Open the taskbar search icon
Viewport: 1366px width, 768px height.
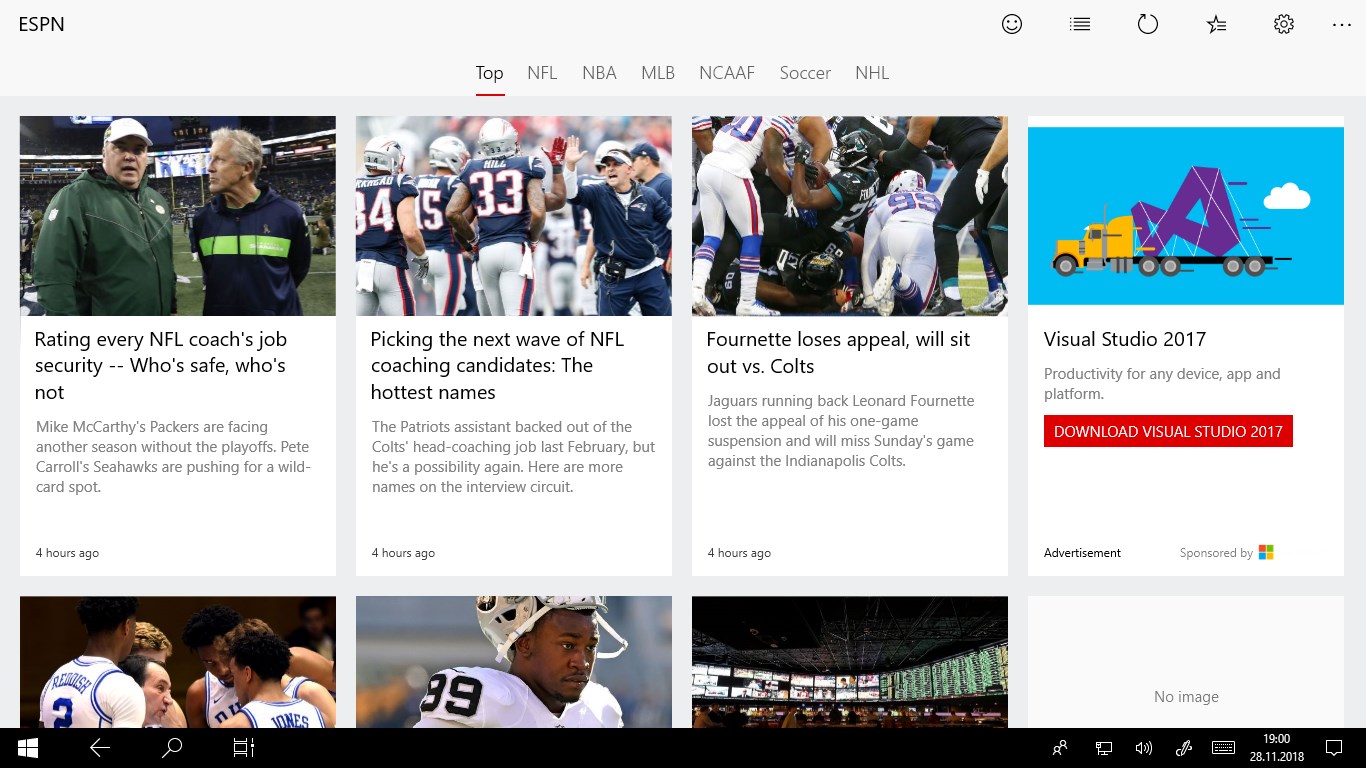click(172, 748)
